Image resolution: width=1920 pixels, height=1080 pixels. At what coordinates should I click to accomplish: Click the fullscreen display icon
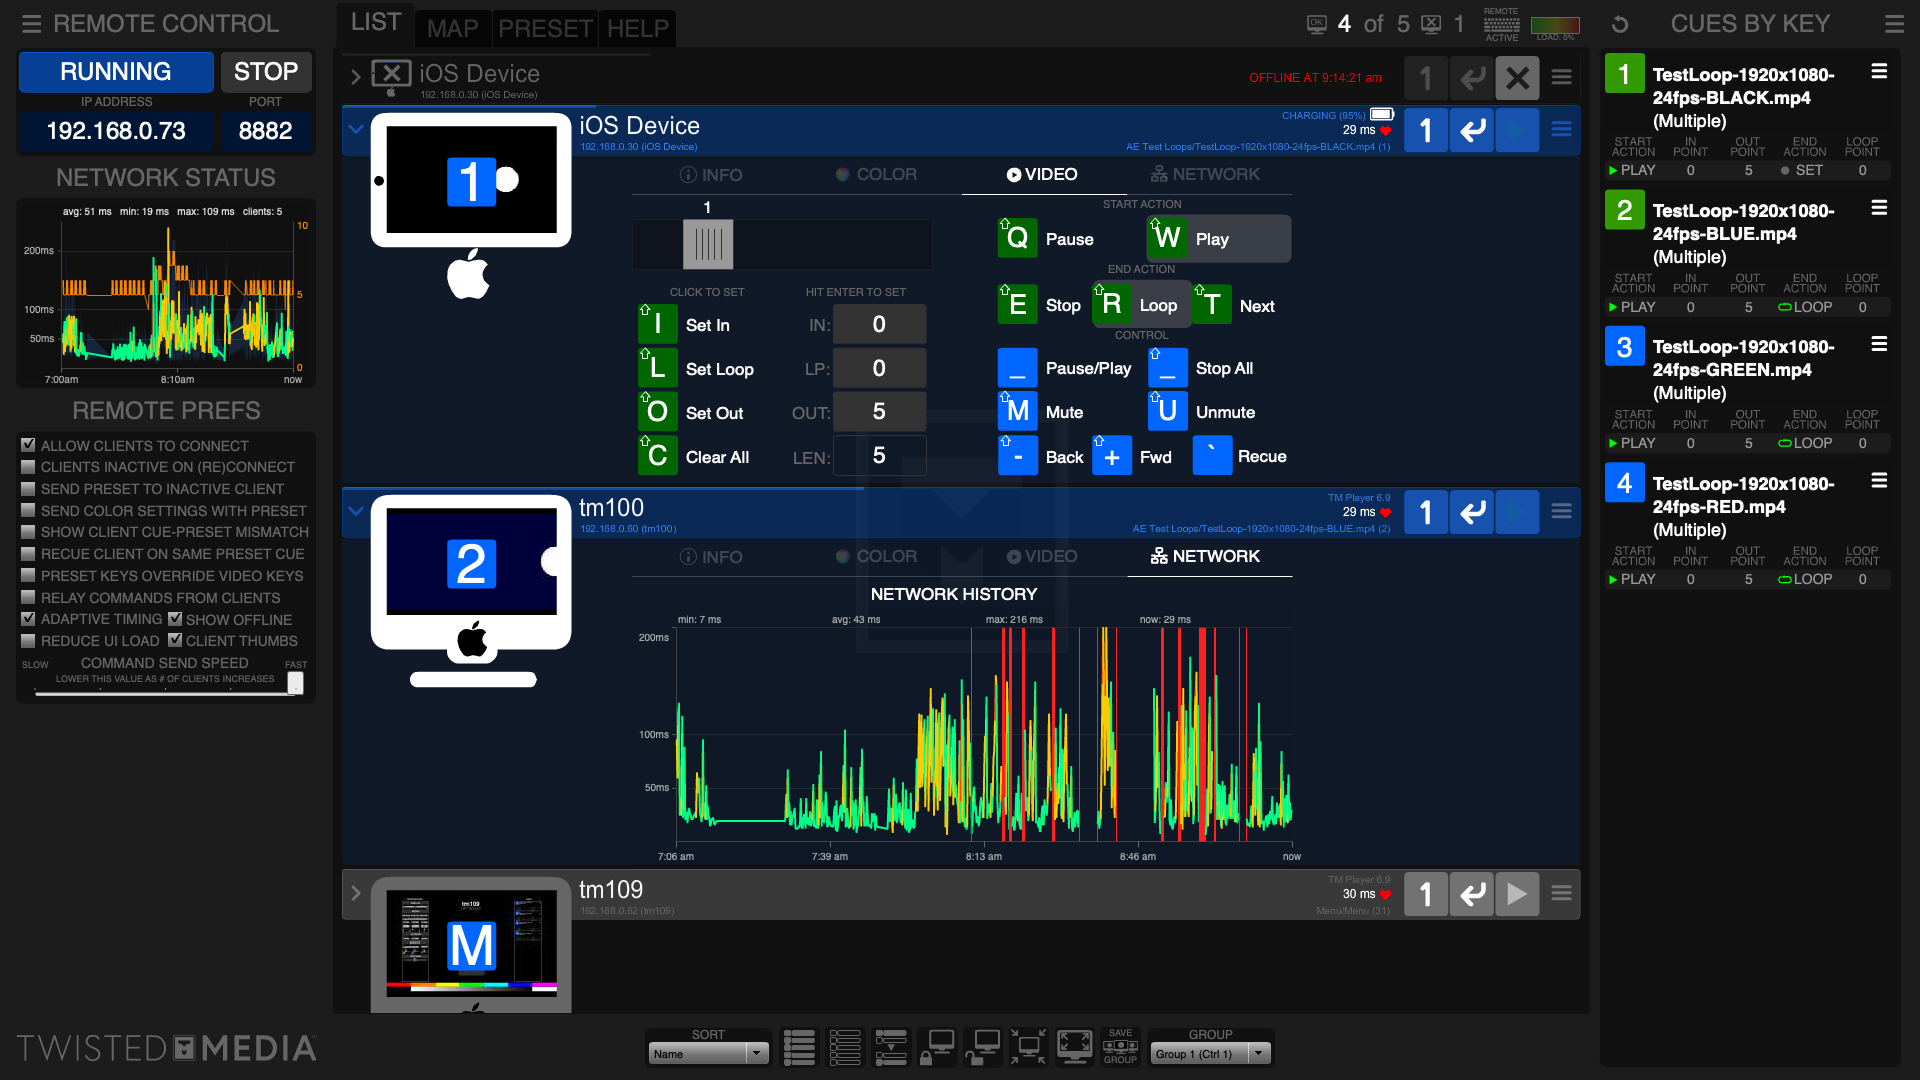1075,1047
